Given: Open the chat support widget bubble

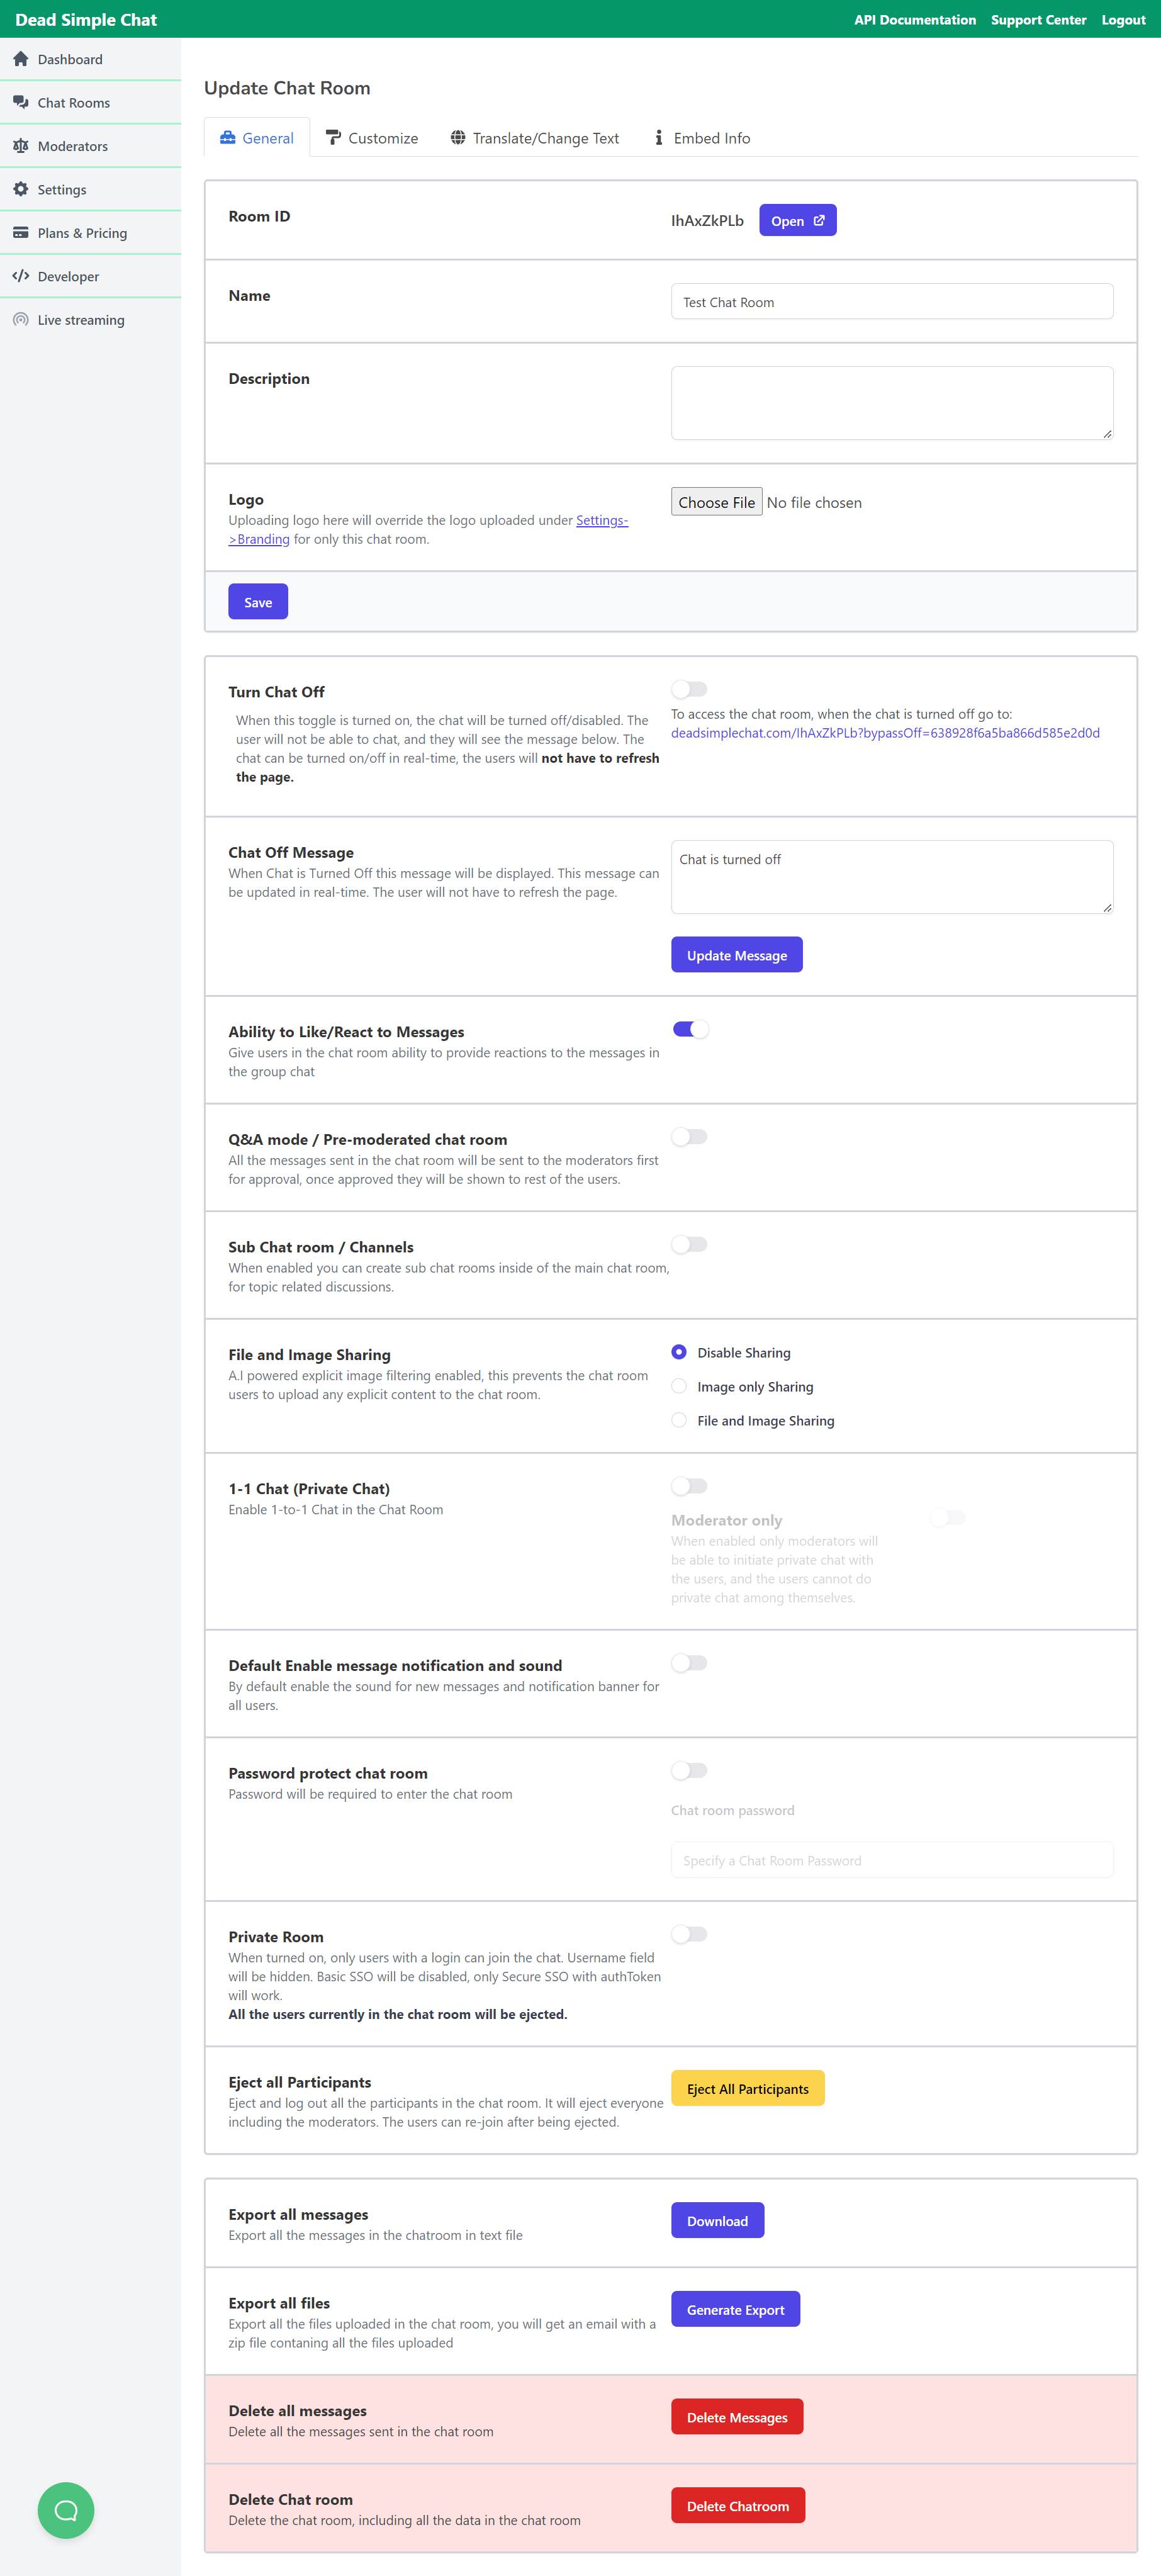Looking at the screenshot, I should pos(66,2511).
